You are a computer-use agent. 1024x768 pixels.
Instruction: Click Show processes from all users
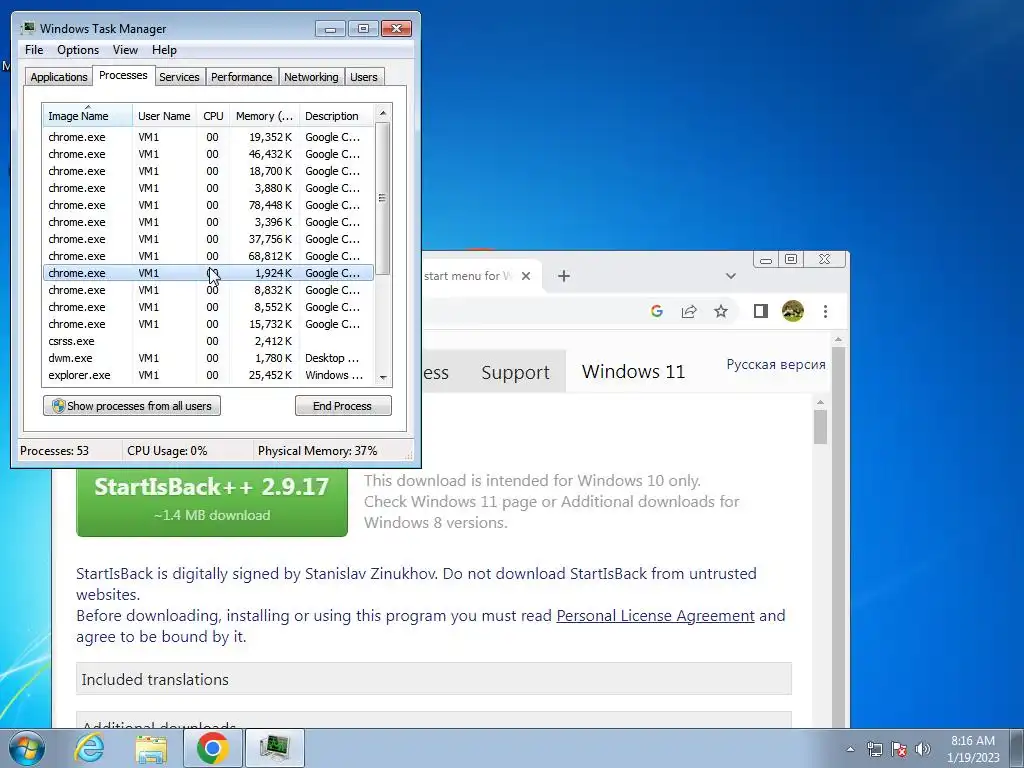click(x=132, y=406)
